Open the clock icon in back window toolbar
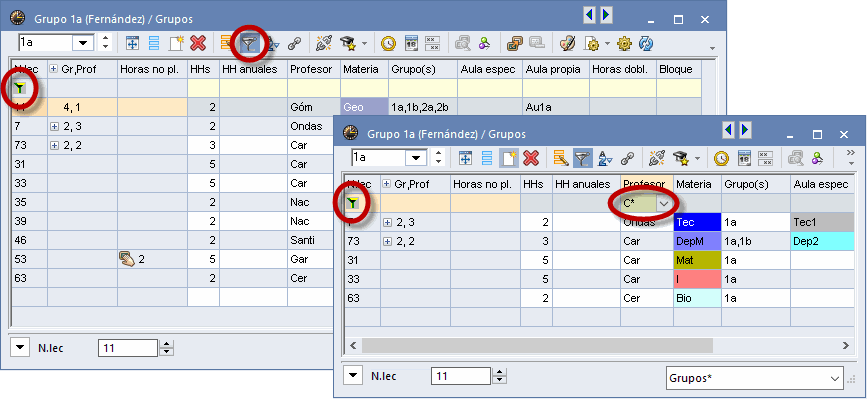 [x=389, y=43]
